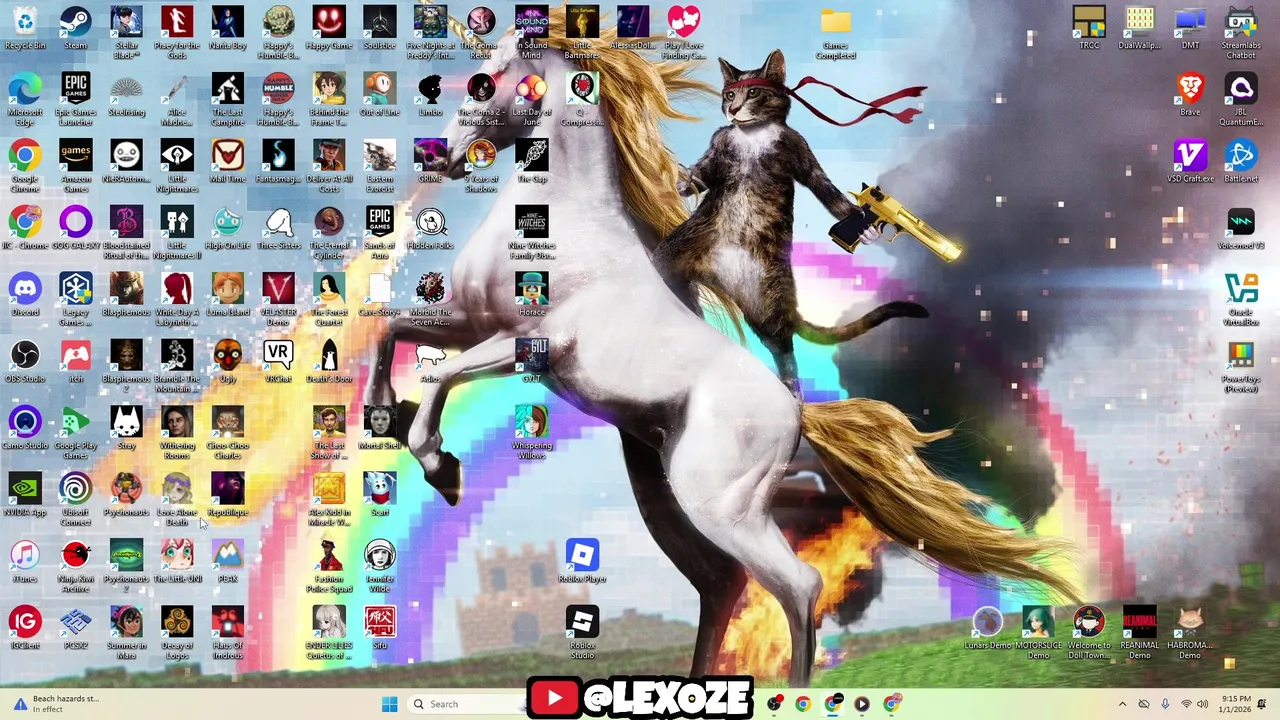Select the Google Chrome desktop shortcut
Viewport: 1280px width, 720px height.
pyautogui.click(x=25, y=166)
